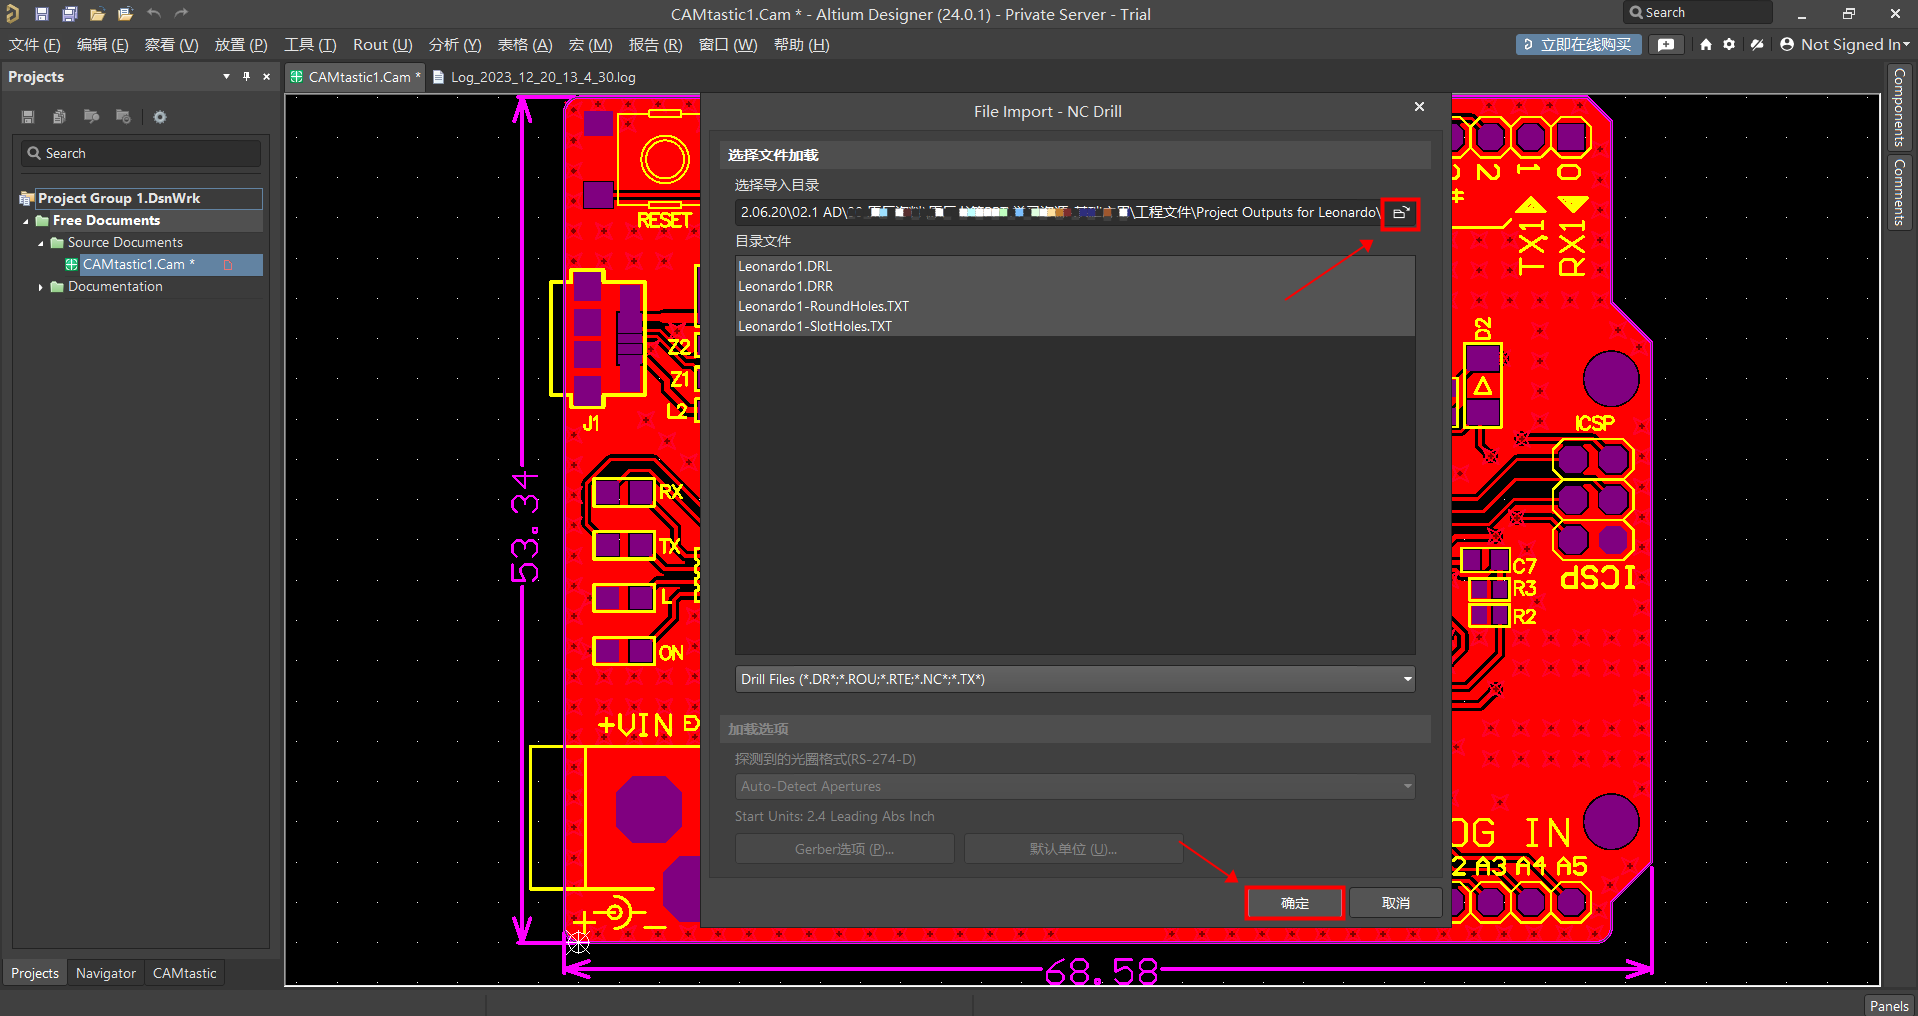Expand the Documentation folder in the tree
Image resolution: width=1918 pixels, height=1016 pixels.
coord(41,287)
